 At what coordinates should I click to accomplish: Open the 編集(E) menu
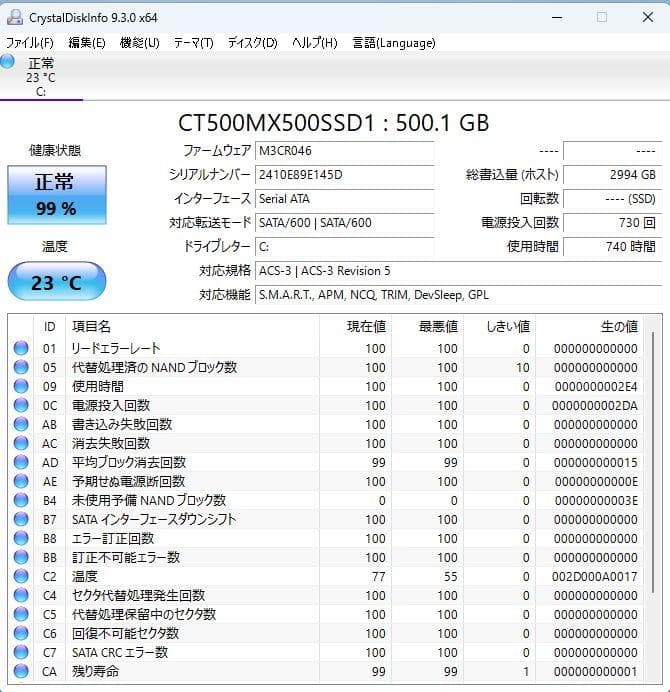click(x=87, y=43)
